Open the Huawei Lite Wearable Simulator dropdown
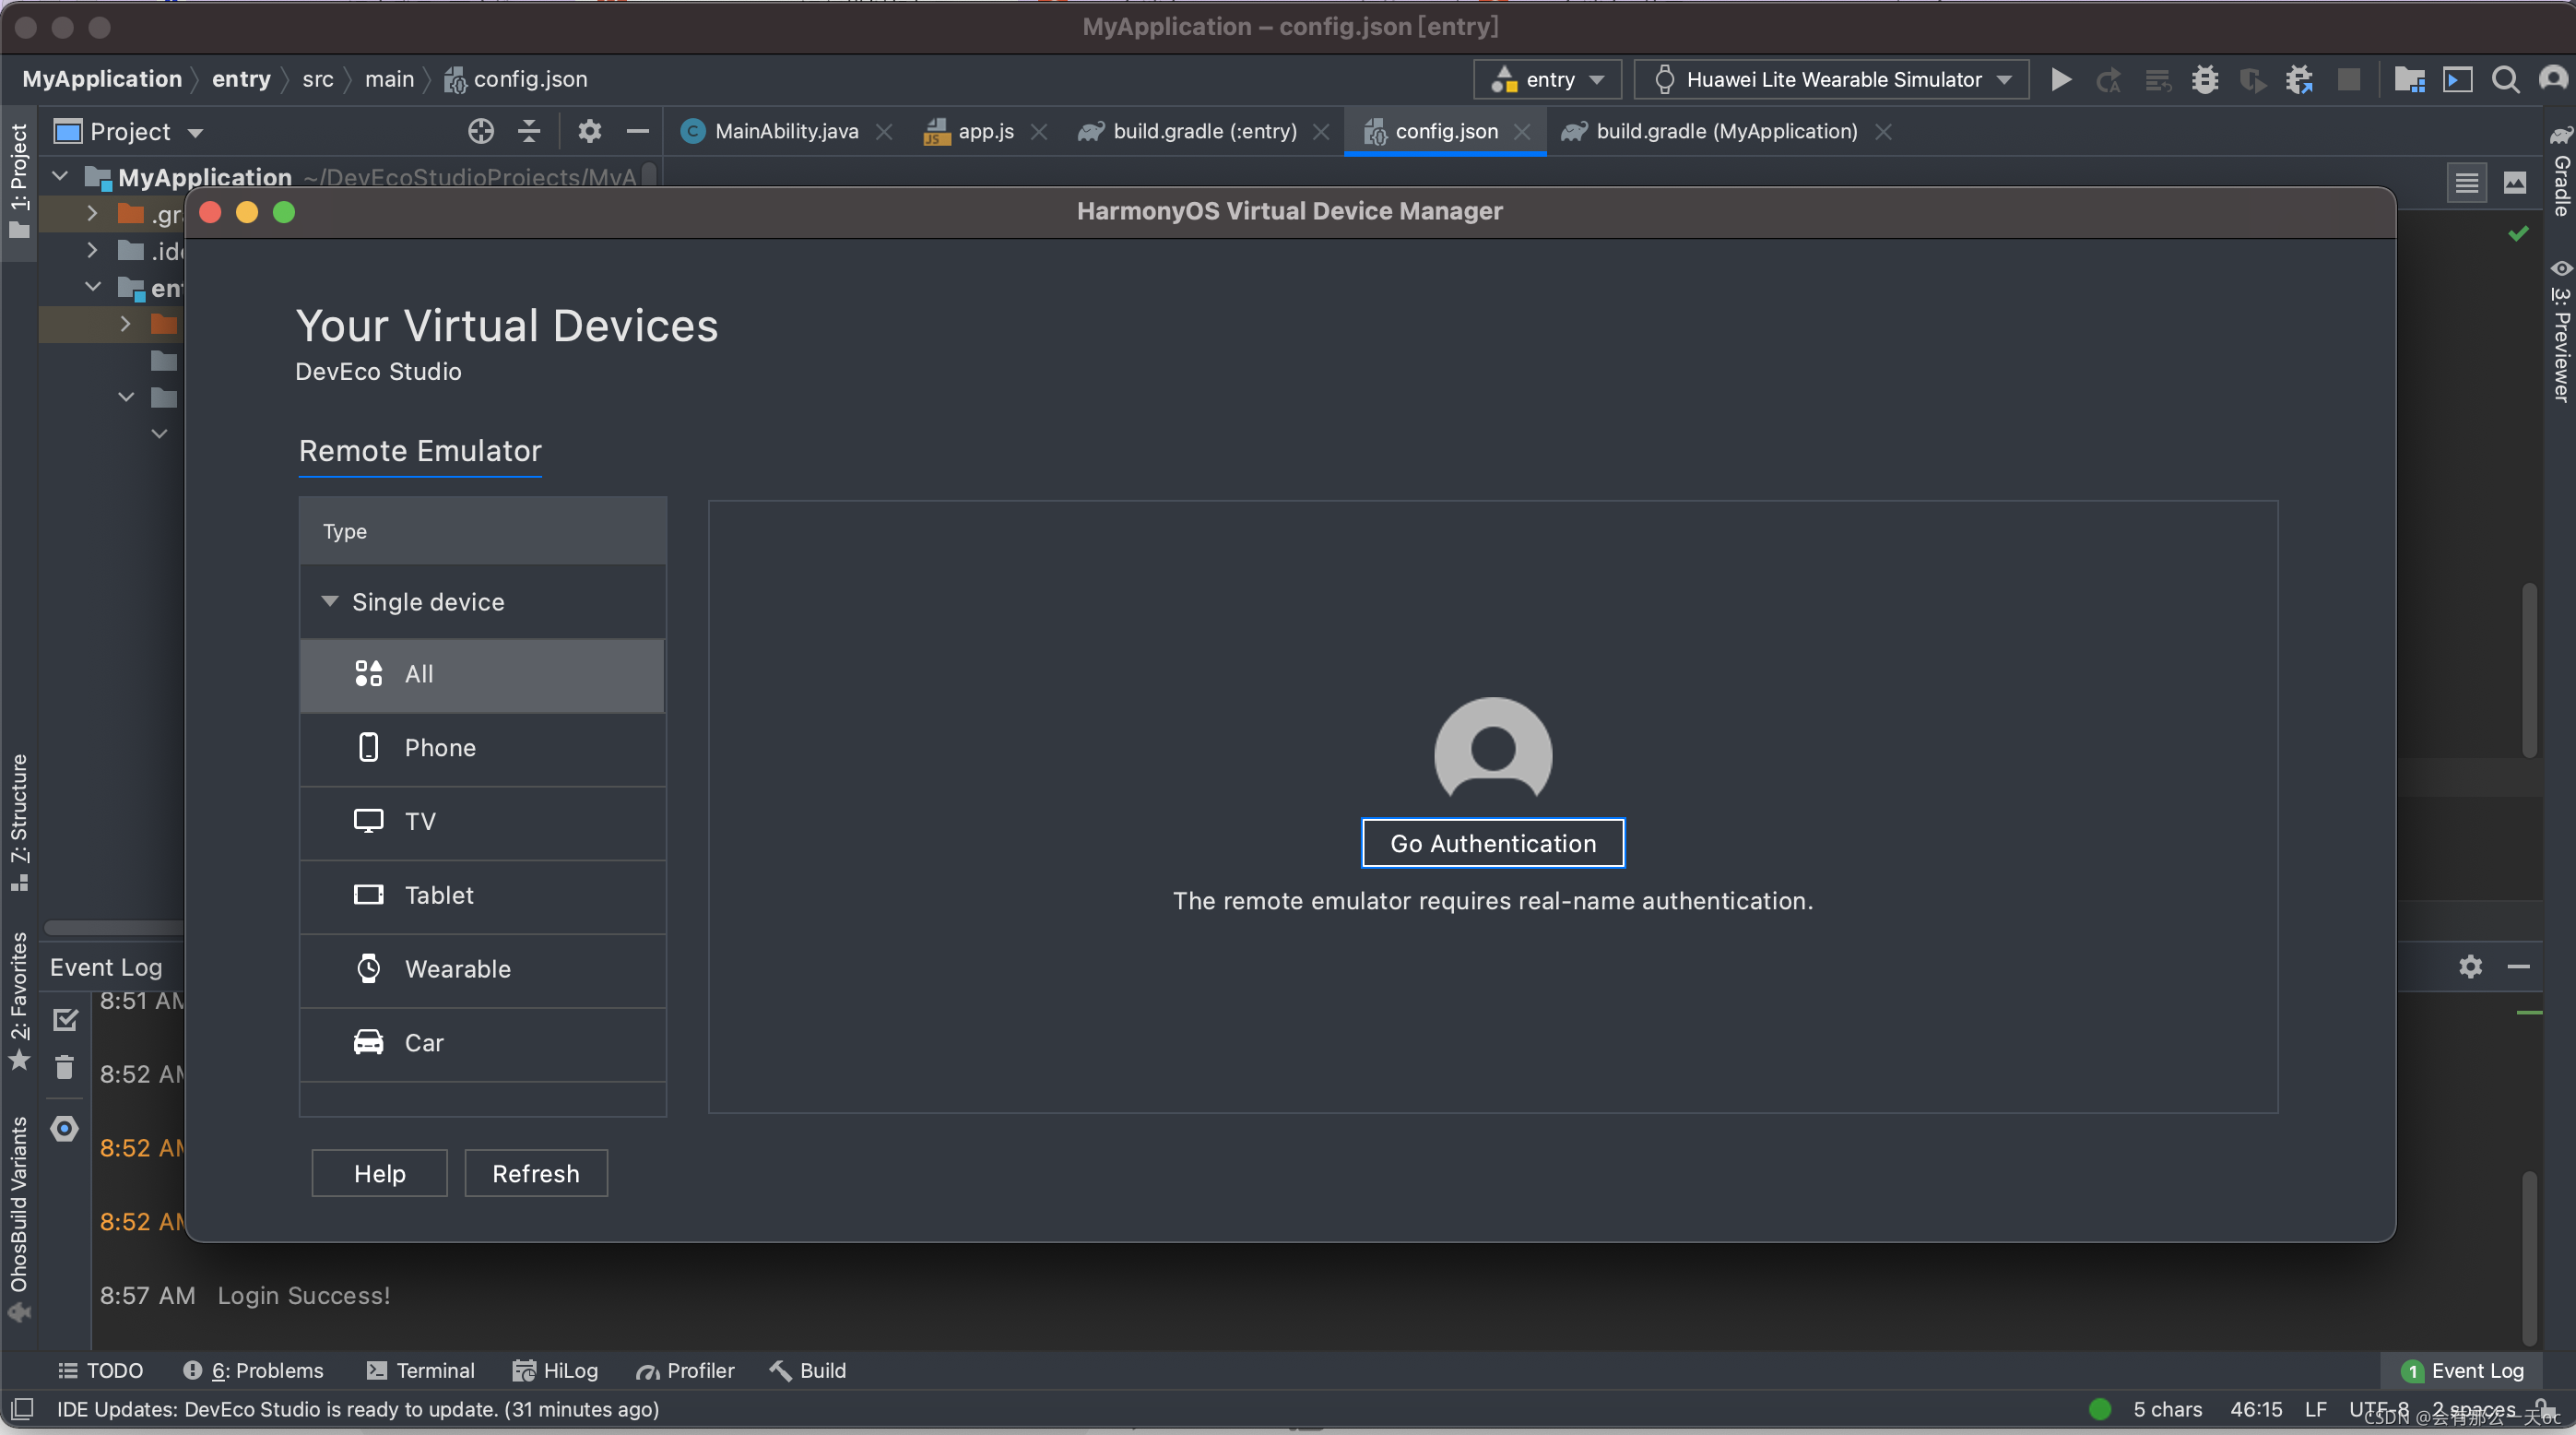Screen dimensions: 2576x1435 pyautogui.click(x=1831, y=79)
